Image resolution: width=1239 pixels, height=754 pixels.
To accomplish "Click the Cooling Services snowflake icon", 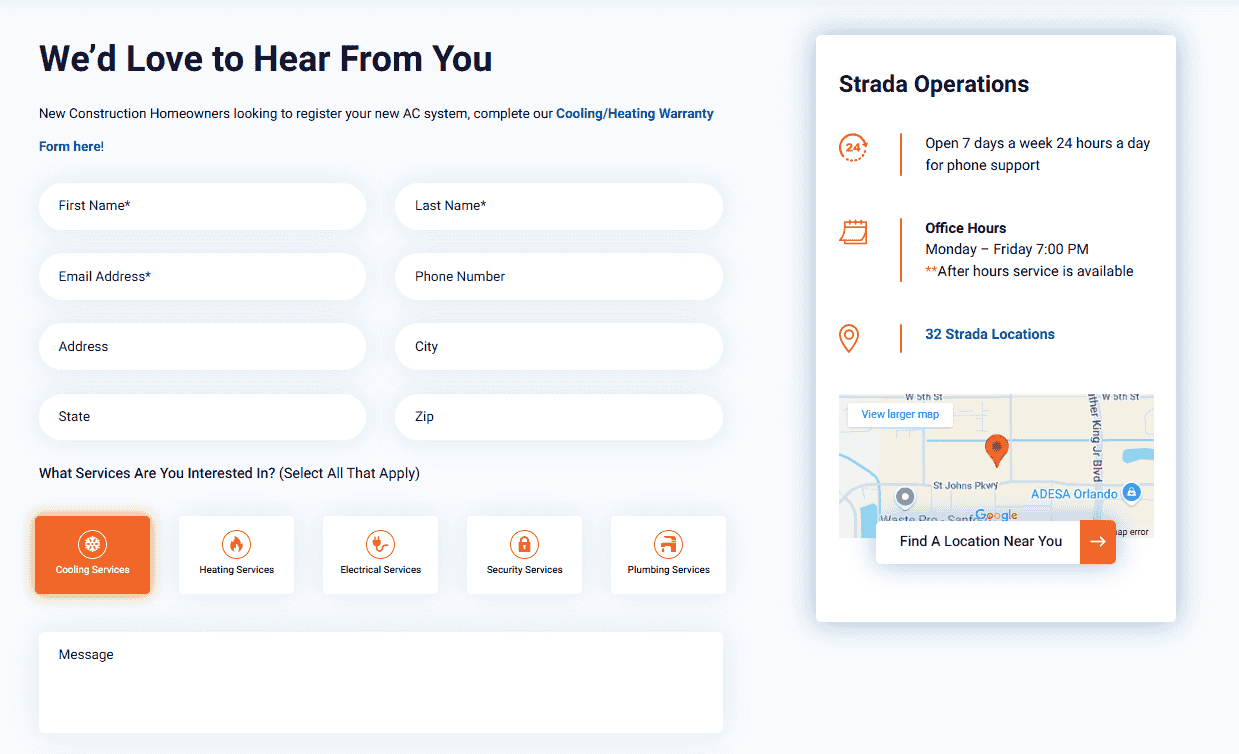I will [x=92, y=544].
